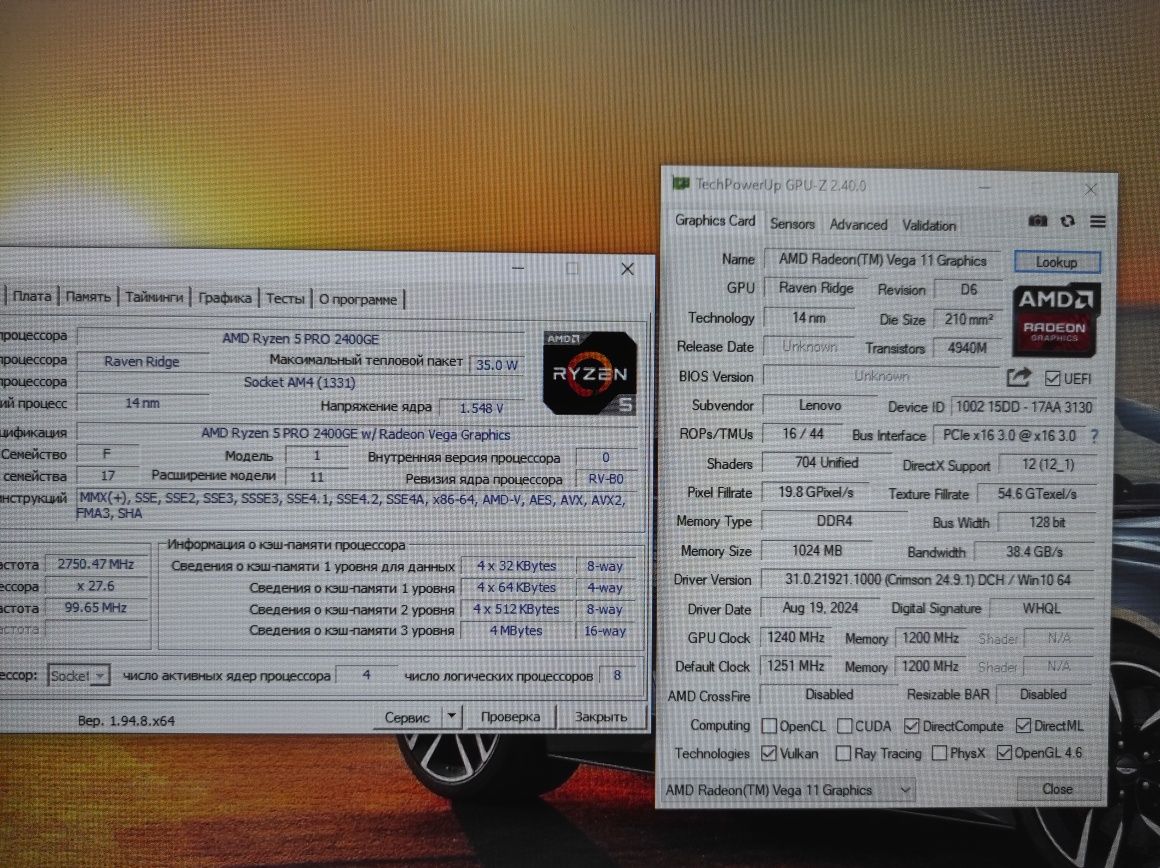The height and width of the screenshot is (868, 1160).
Task: Click the Memory Type value DDR4
Action: (x=834, y=522)
